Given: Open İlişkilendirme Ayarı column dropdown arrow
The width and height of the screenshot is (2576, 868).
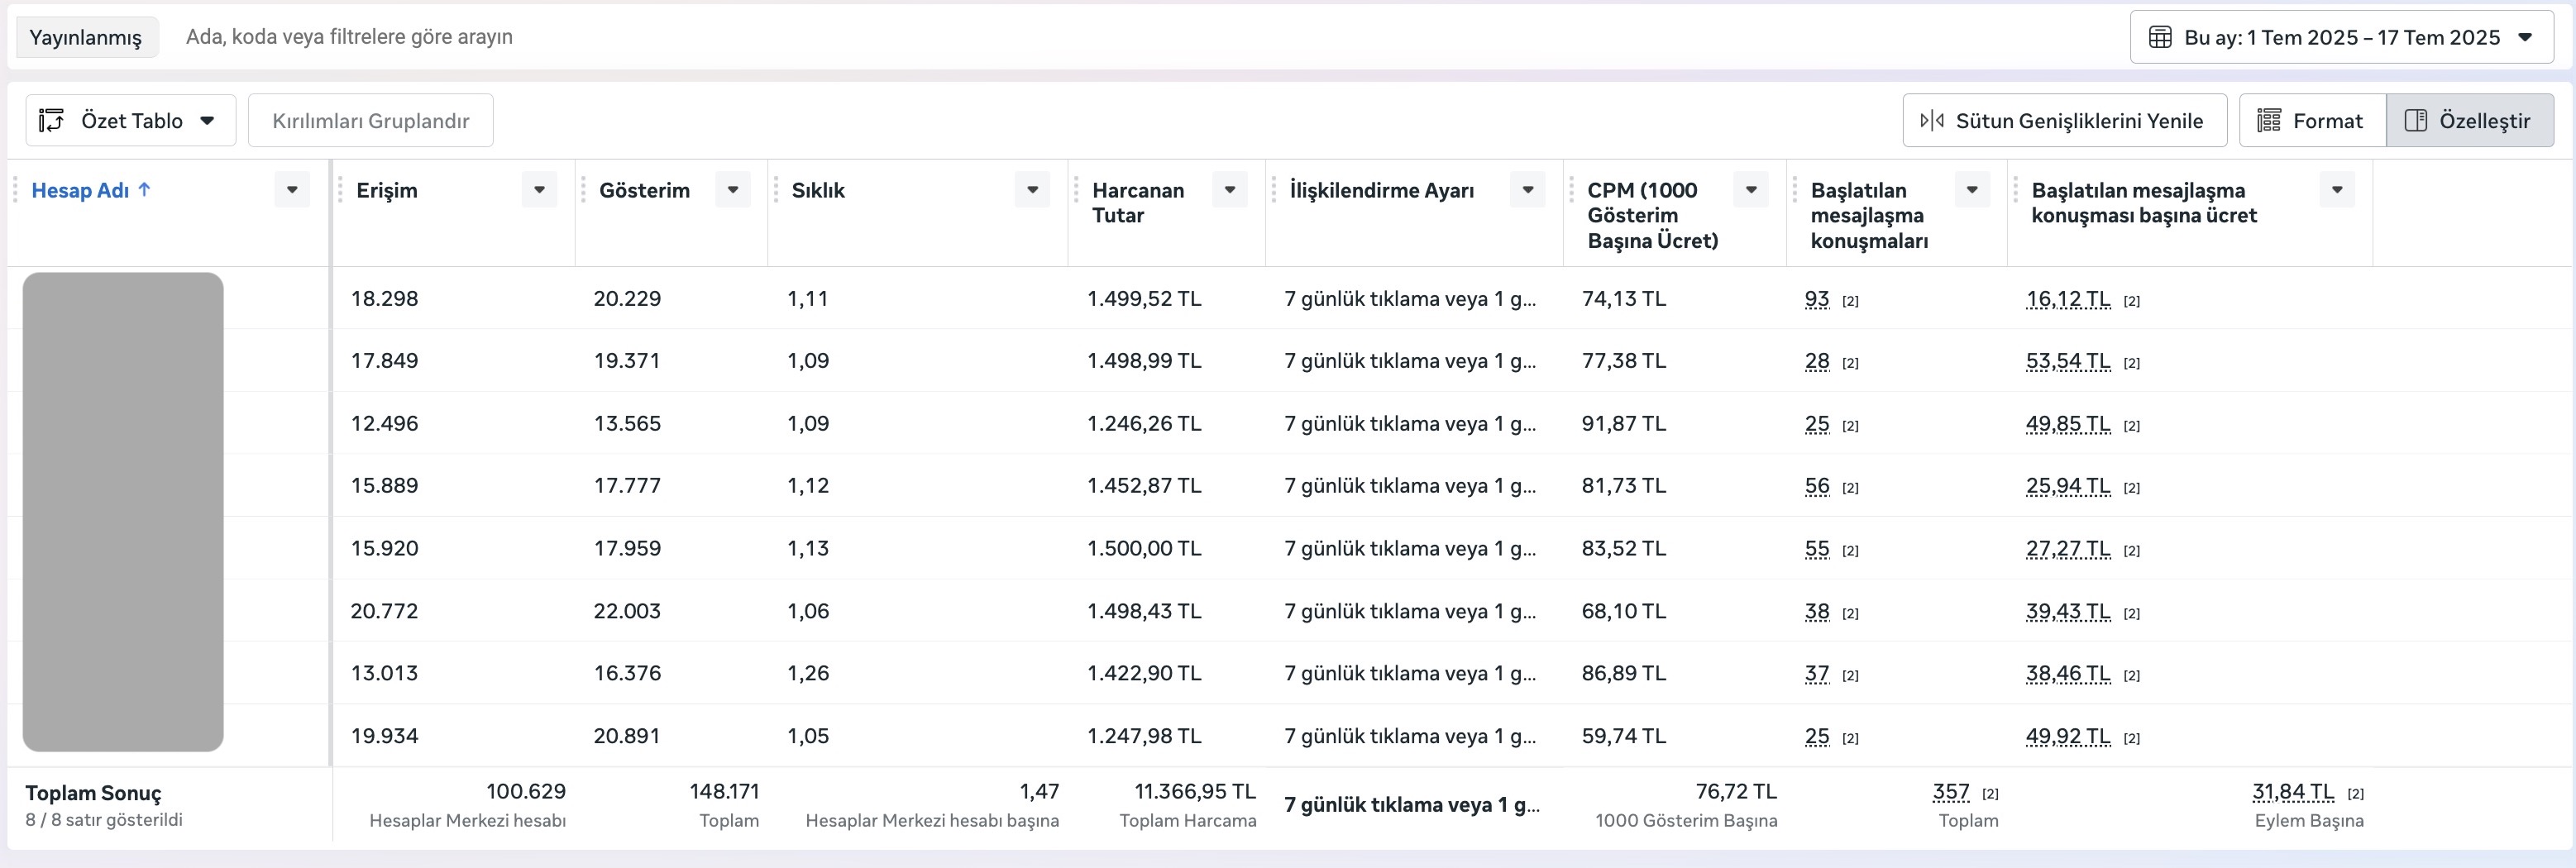Looking at the screenshot, I should tap(1528, 189).
